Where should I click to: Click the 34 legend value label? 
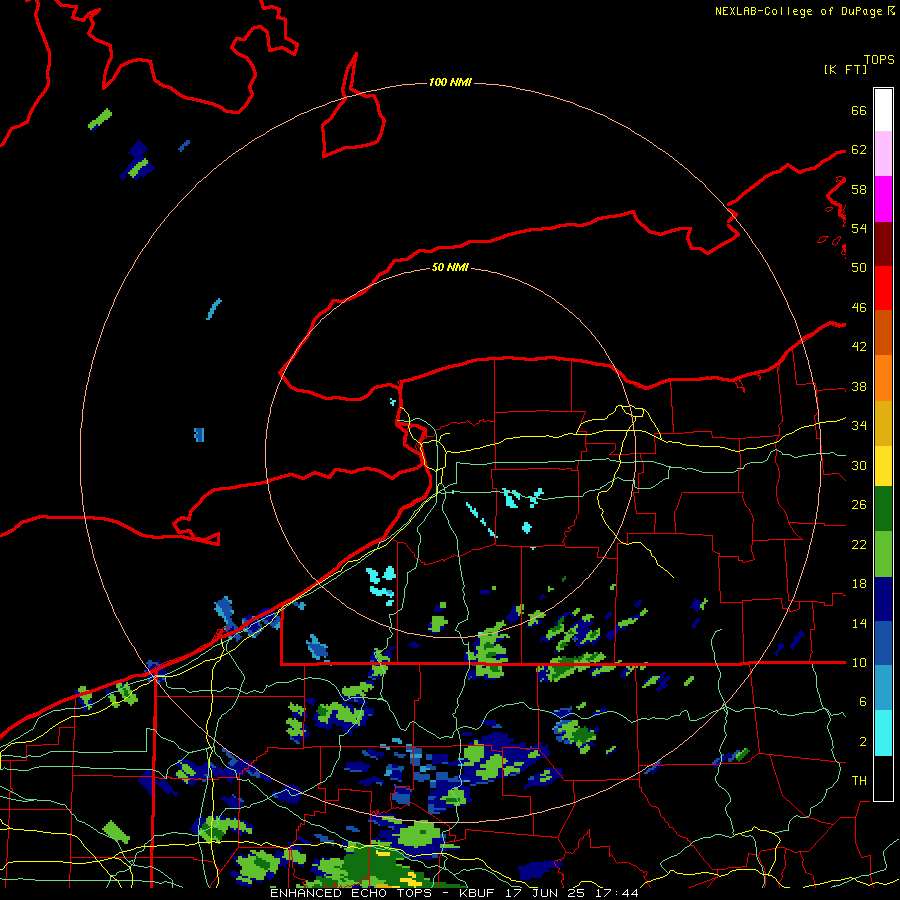pyautogui.click(x=859, y=426)
